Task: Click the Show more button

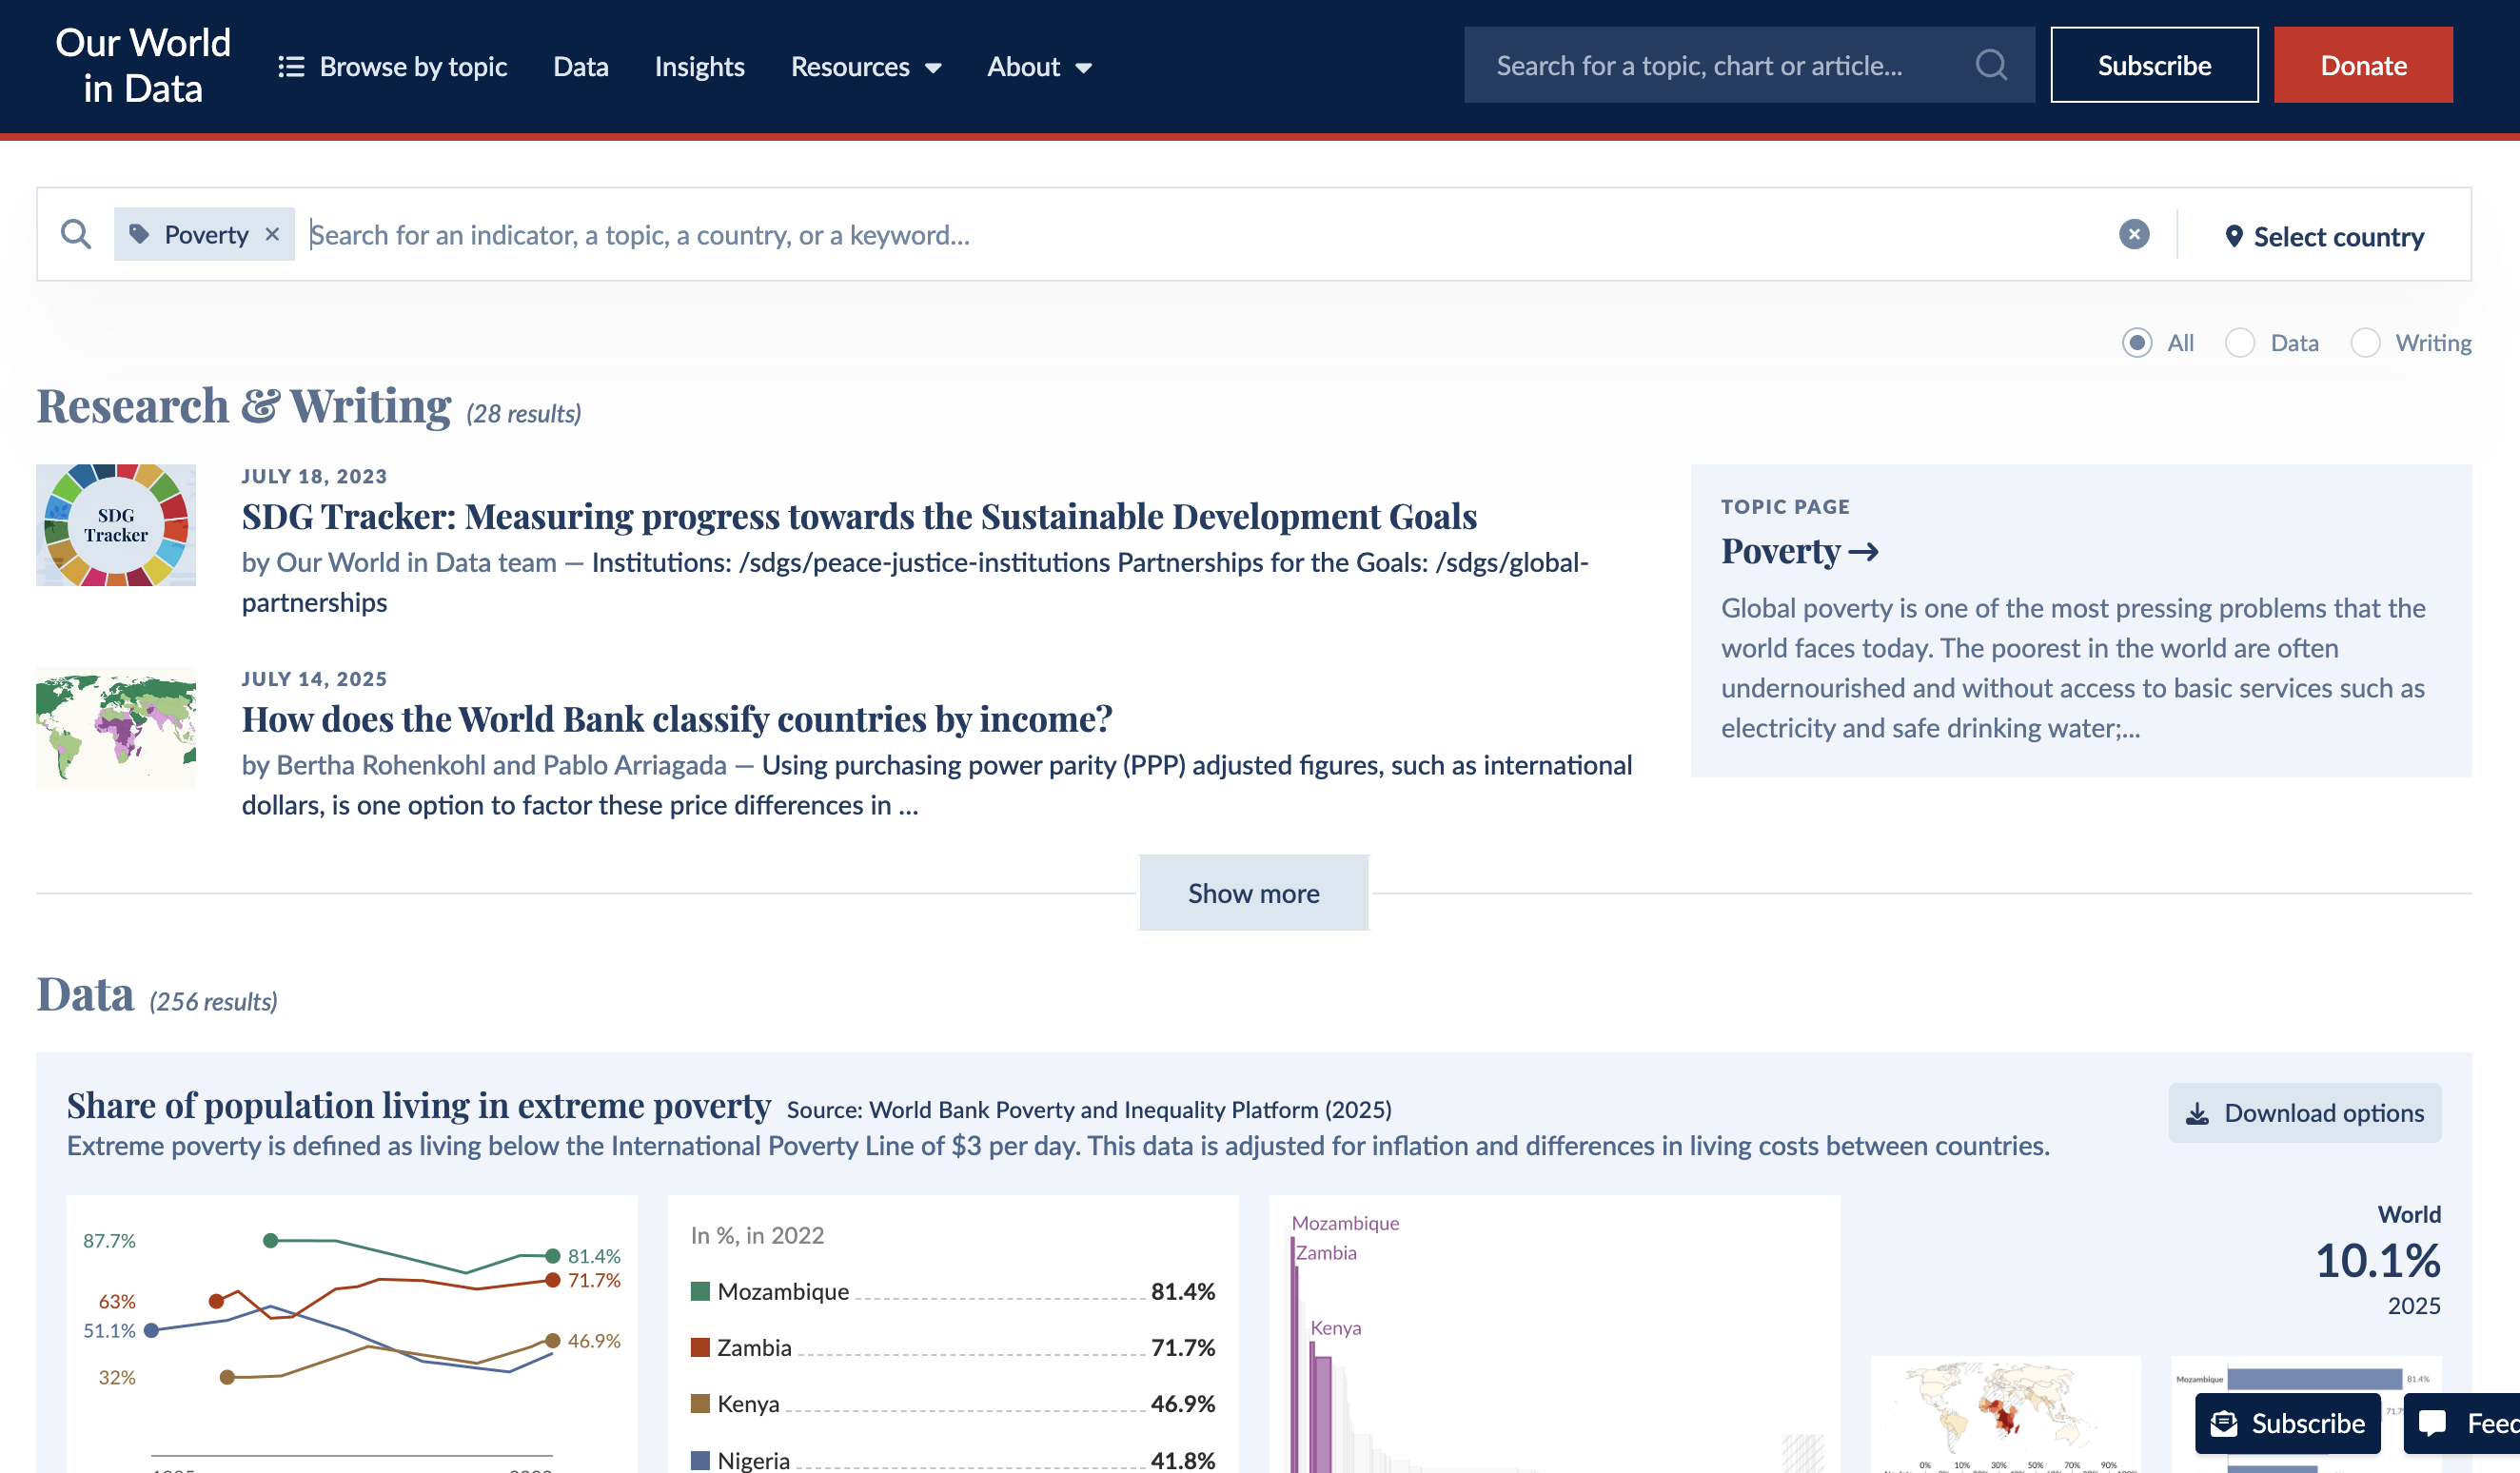Action: [x=1254, y=892]
